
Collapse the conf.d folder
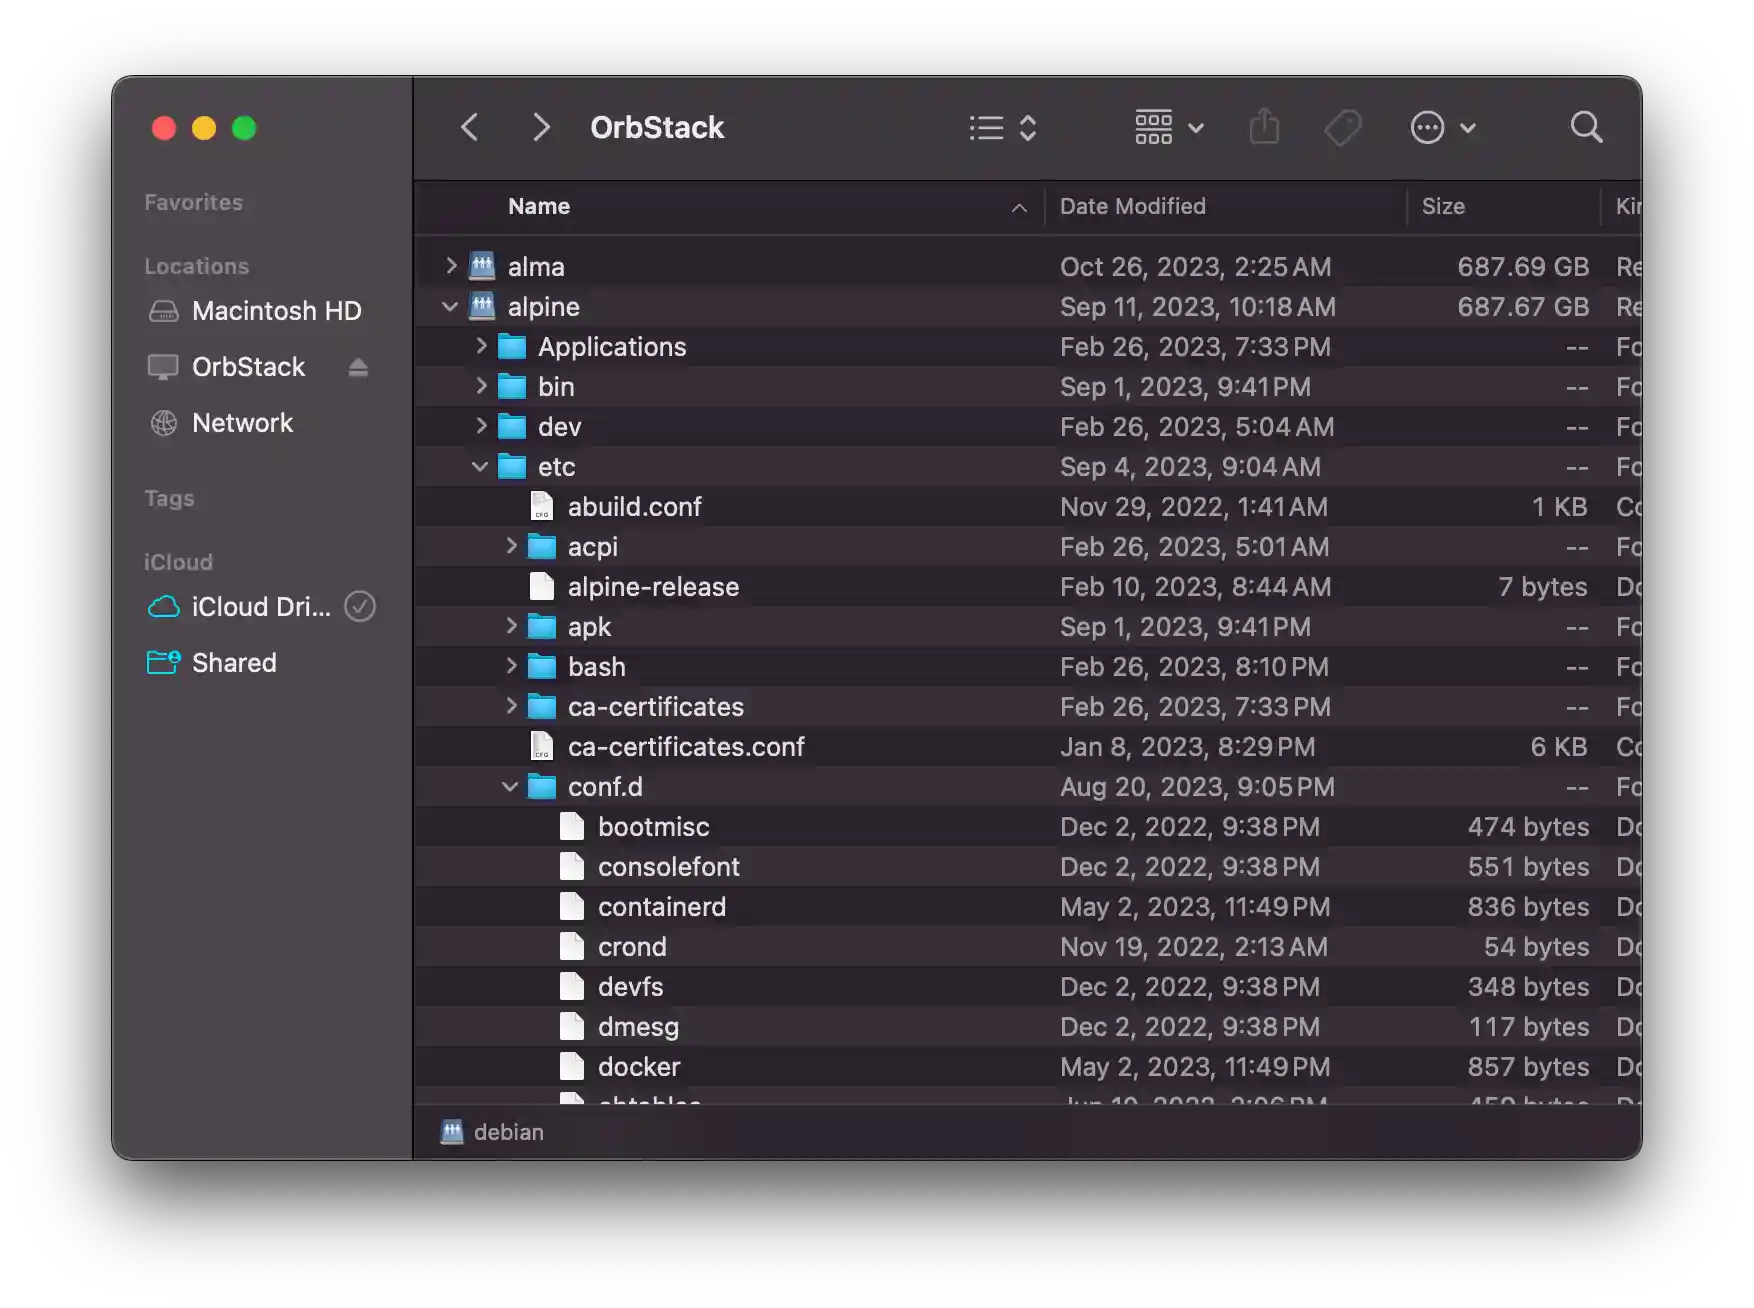point(510,787)
